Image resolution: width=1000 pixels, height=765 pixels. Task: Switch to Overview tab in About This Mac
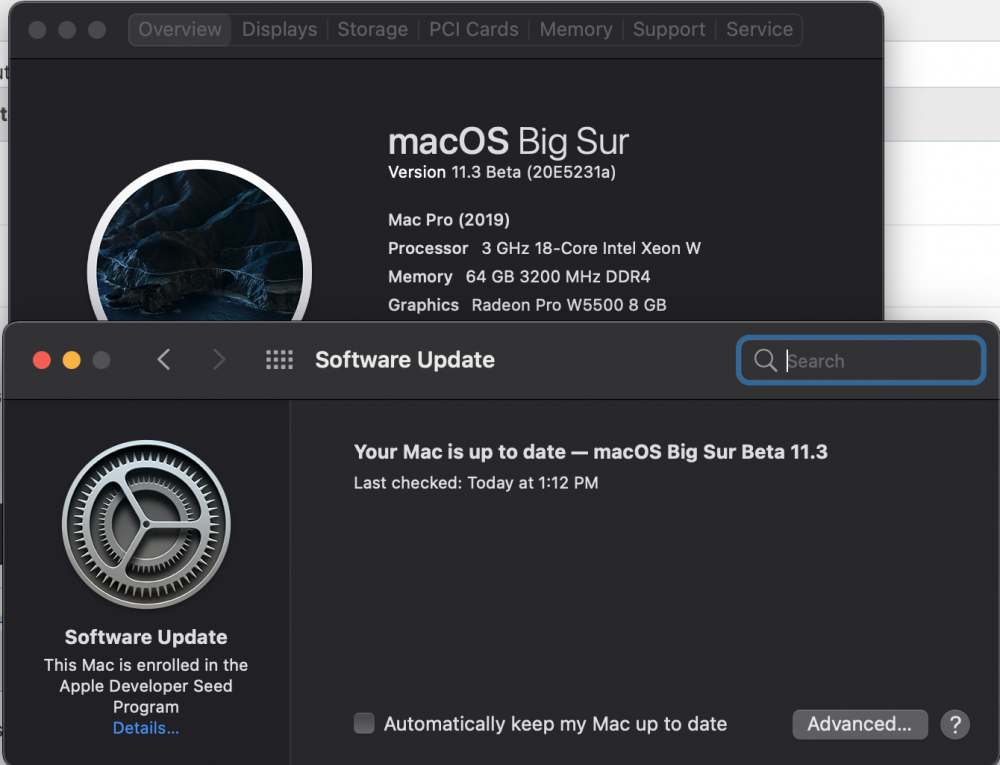point(180,29)
